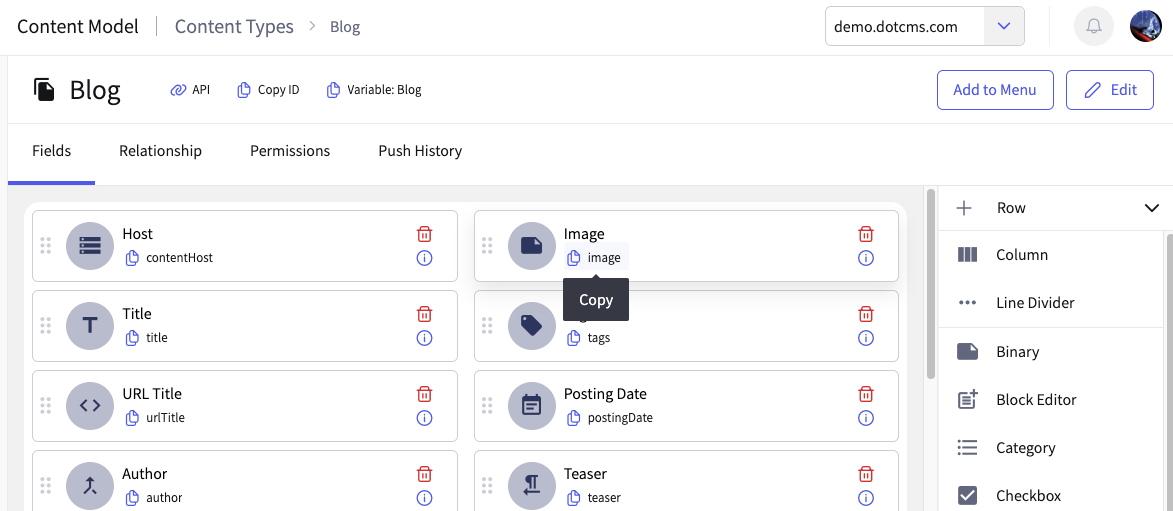Screen dimensions: 1173x511
Task: Switch to the Relationship tab
Action: pyautogui.click(x=160, y=151)
